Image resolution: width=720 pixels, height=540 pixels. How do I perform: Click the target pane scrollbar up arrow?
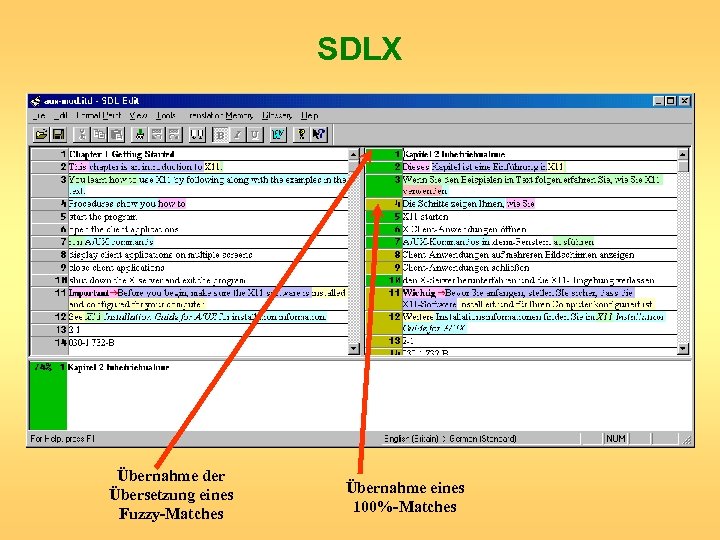pyautogui.click(x=683, y=154)
